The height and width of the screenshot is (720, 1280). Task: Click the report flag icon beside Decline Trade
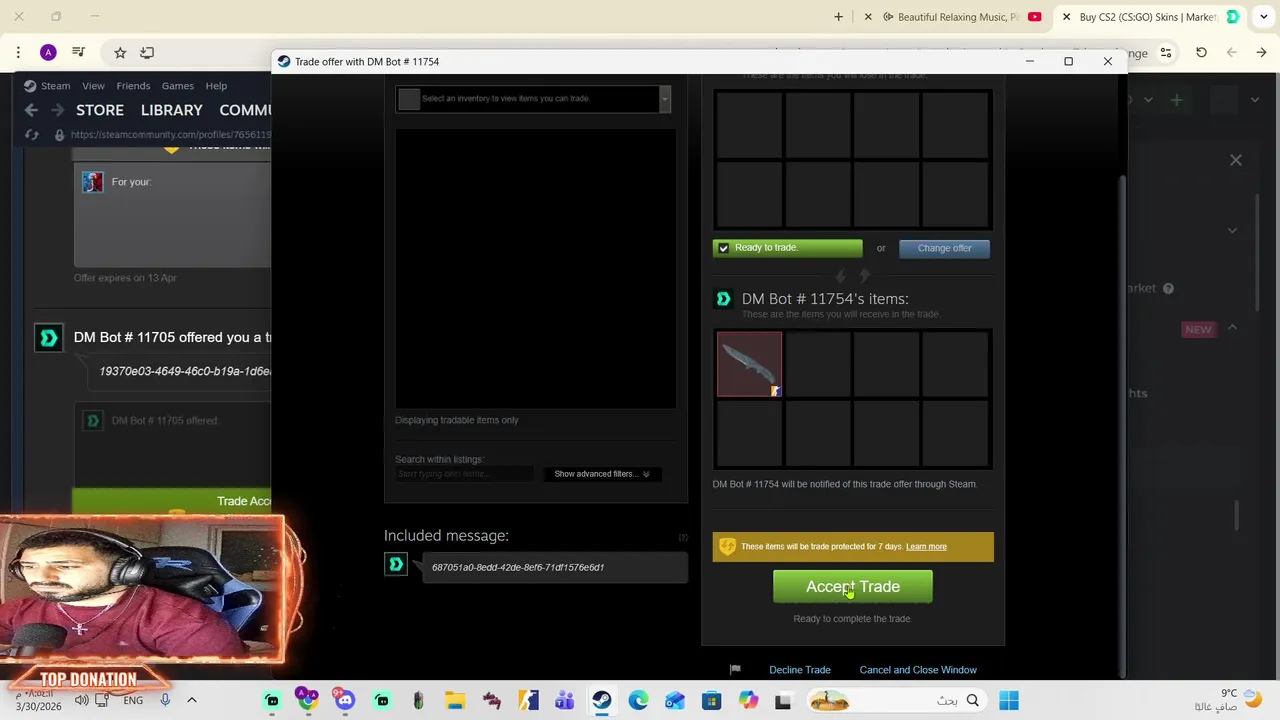[735, 670]
